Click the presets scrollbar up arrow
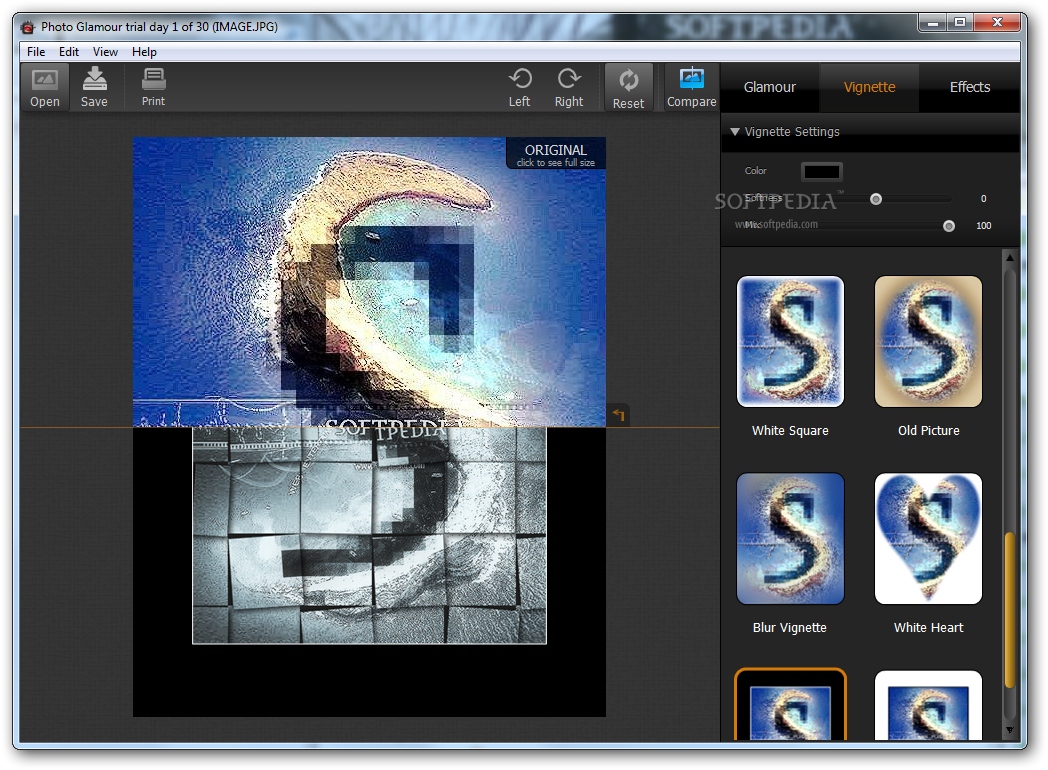This screenshot has width=1048, height=770. [1010, 257]
